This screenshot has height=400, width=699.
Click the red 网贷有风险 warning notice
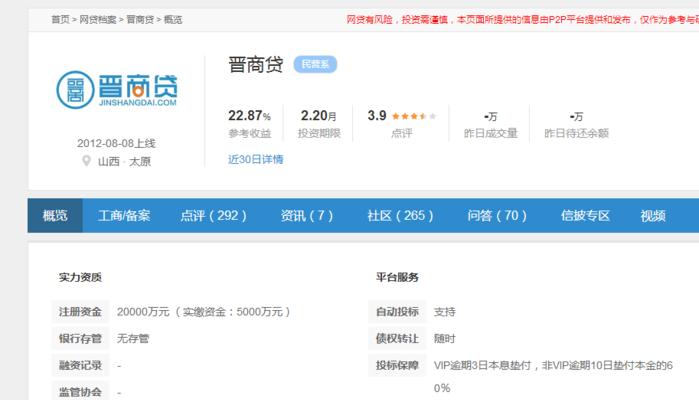[x=522, y=20]
